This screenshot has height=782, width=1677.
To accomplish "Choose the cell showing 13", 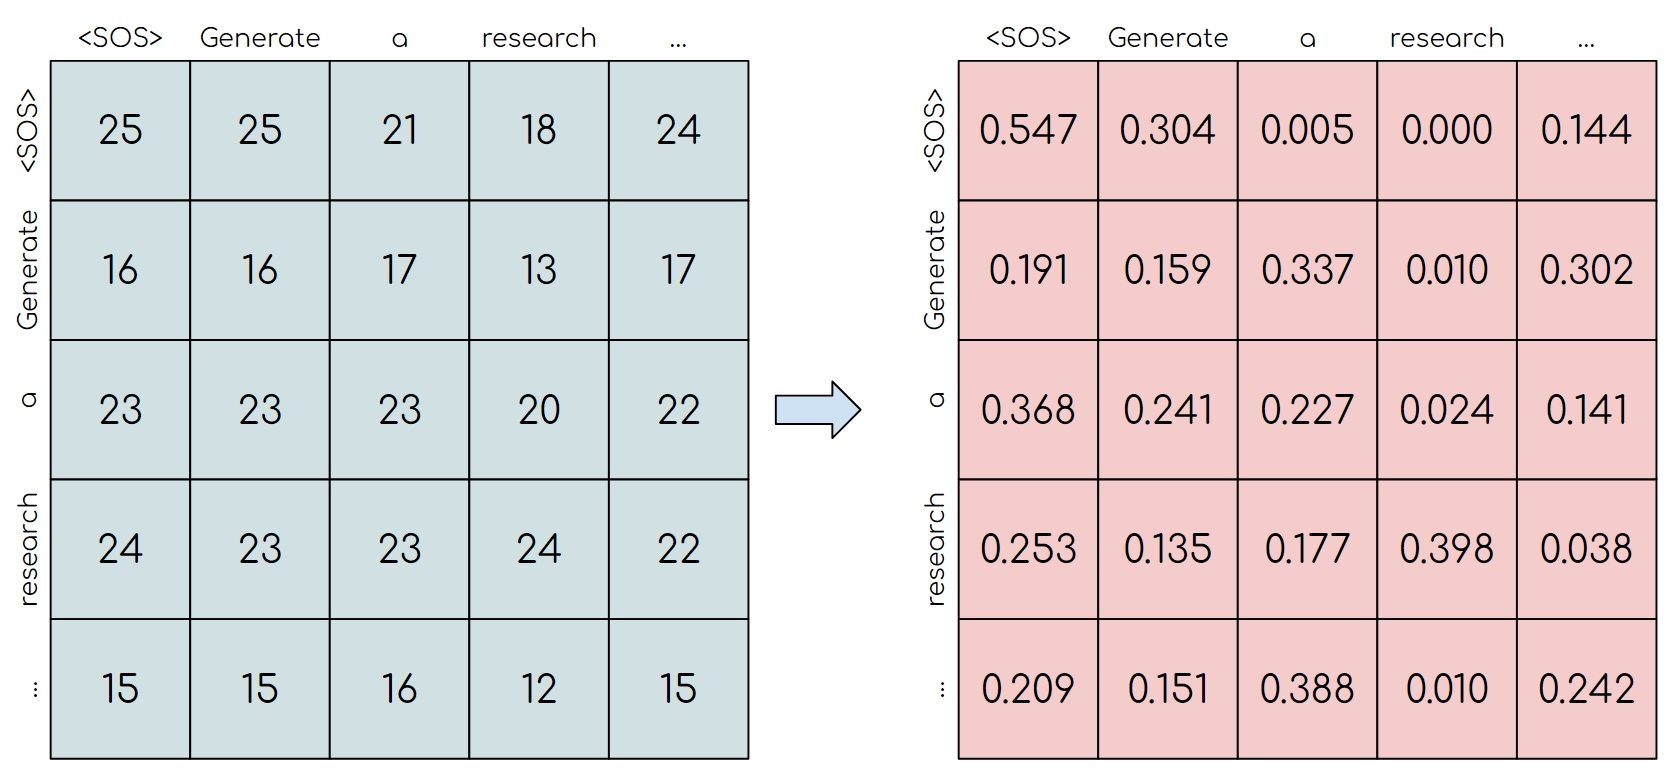I will [x=538, y=270].
